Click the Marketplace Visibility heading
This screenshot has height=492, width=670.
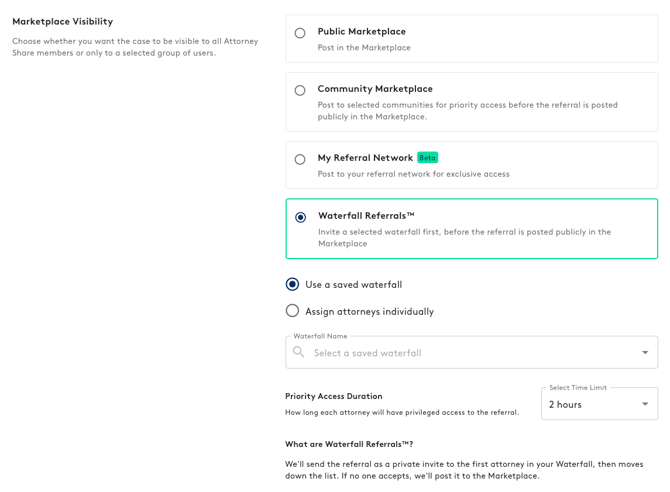click(x=62, y=21)
